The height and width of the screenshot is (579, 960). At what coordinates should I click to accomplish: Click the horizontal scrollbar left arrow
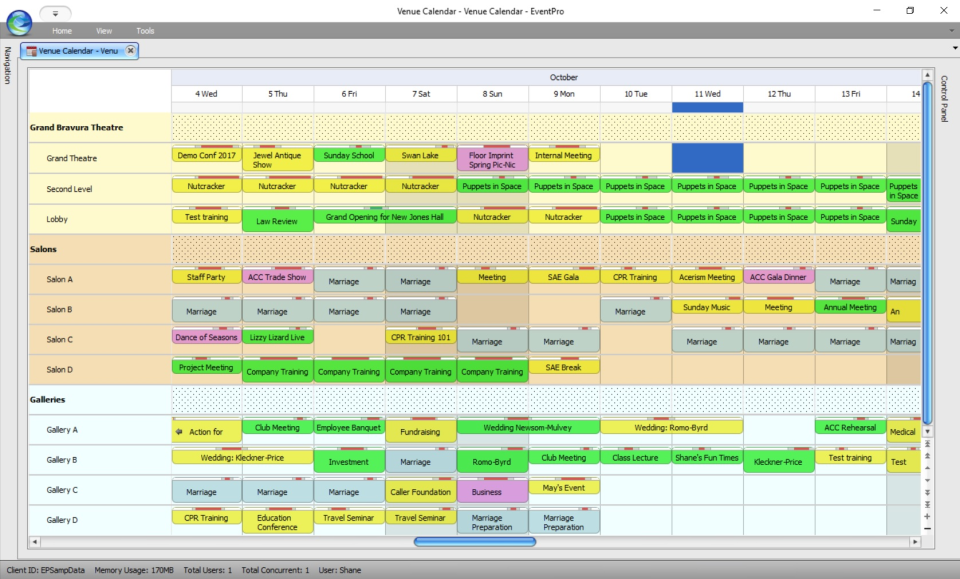(x=35, y=542)
